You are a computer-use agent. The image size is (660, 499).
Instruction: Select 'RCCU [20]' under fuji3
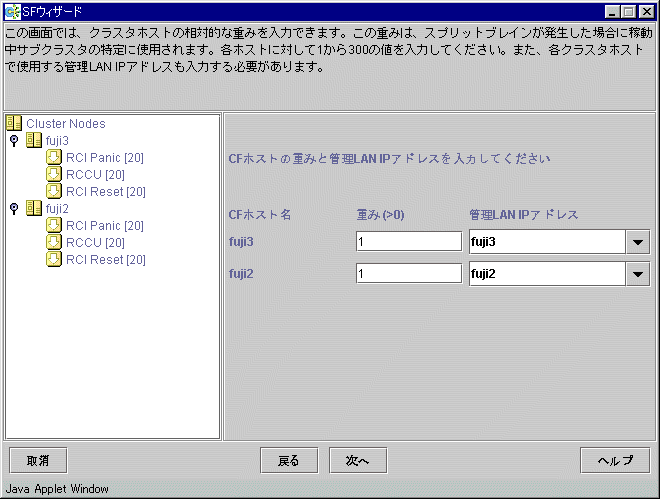pyautogui.click(x=96, y=175)
